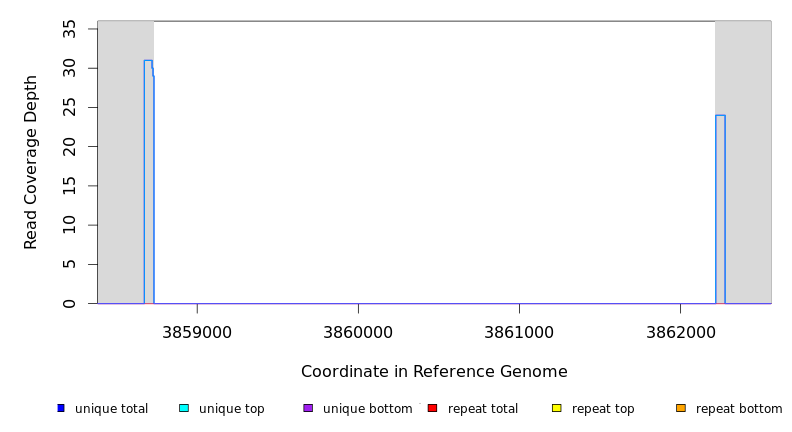792x432 pixels.
Task: Click the red repeat total legend swatch
Action: (432, 408)
